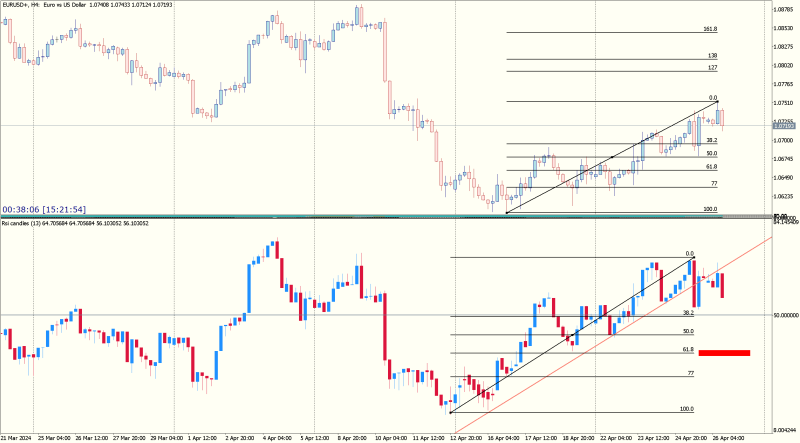Click the 25 Mar 04:00 time label

pyautogui.click(x=54, y=438)
